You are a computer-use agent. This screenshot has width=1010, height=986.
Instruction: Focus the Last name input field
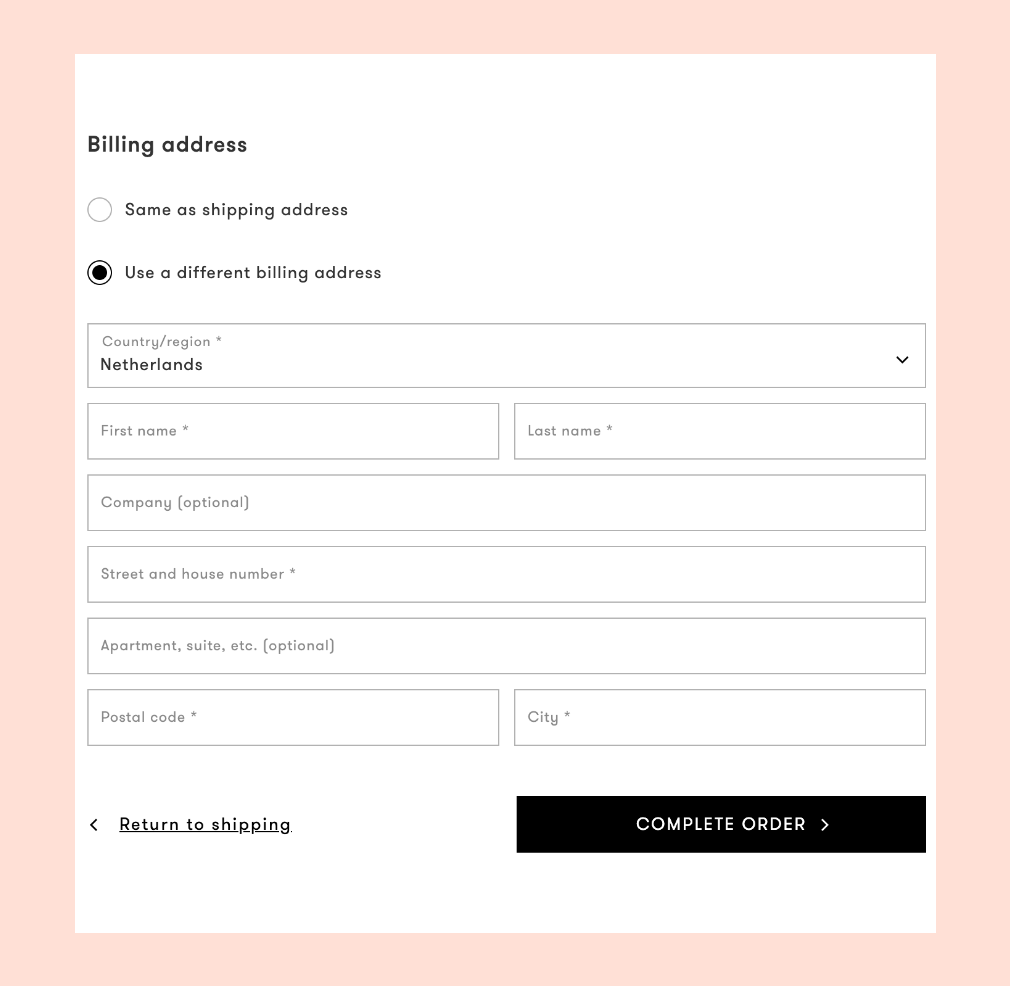coord(720,431)
